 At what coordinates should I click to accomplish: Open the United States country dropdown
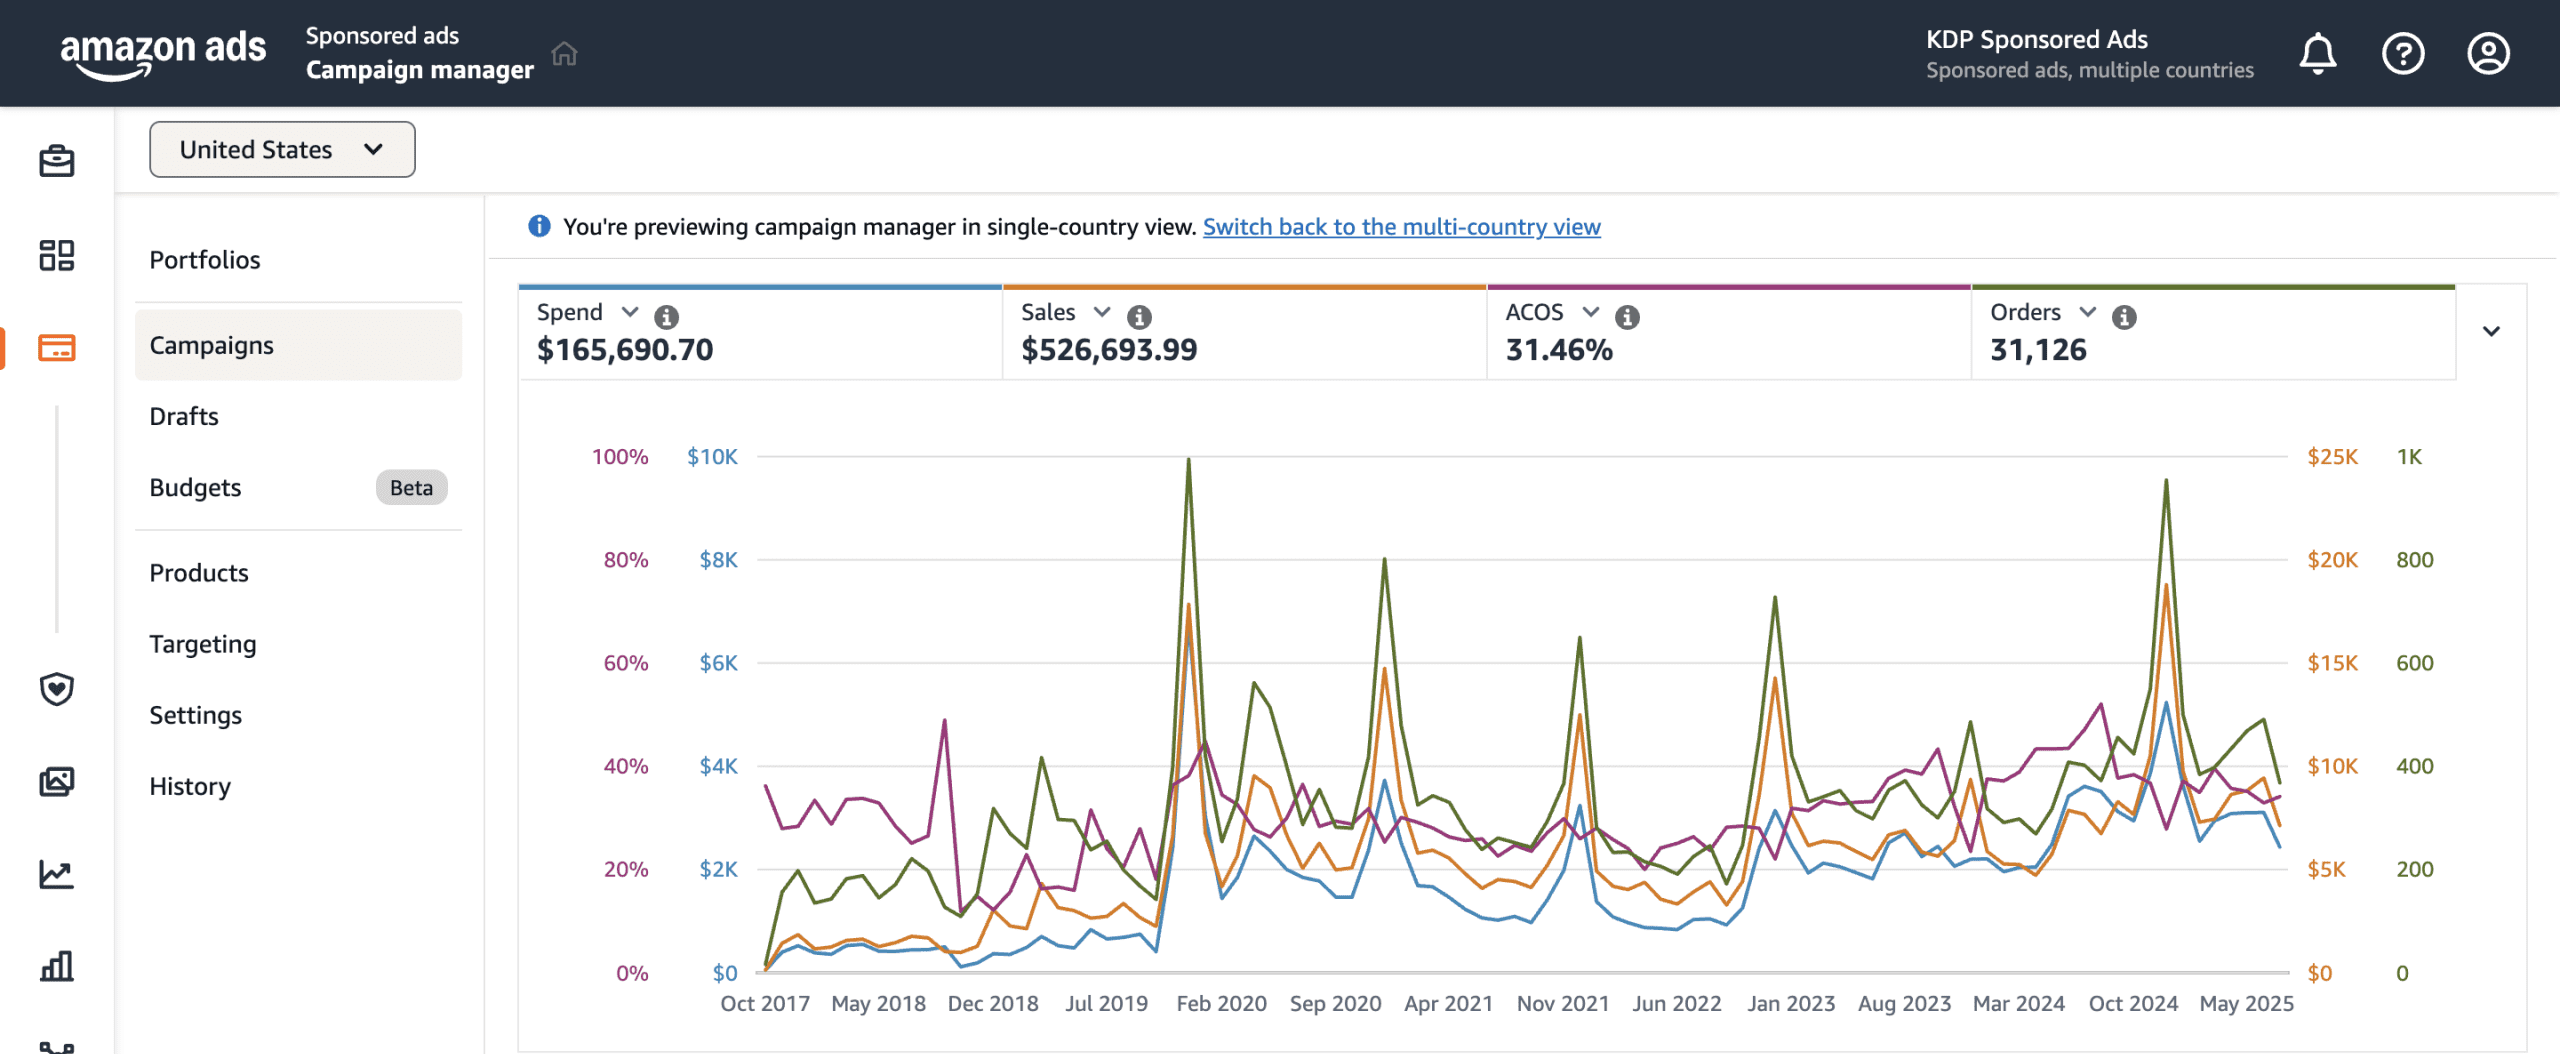(282, 150)
